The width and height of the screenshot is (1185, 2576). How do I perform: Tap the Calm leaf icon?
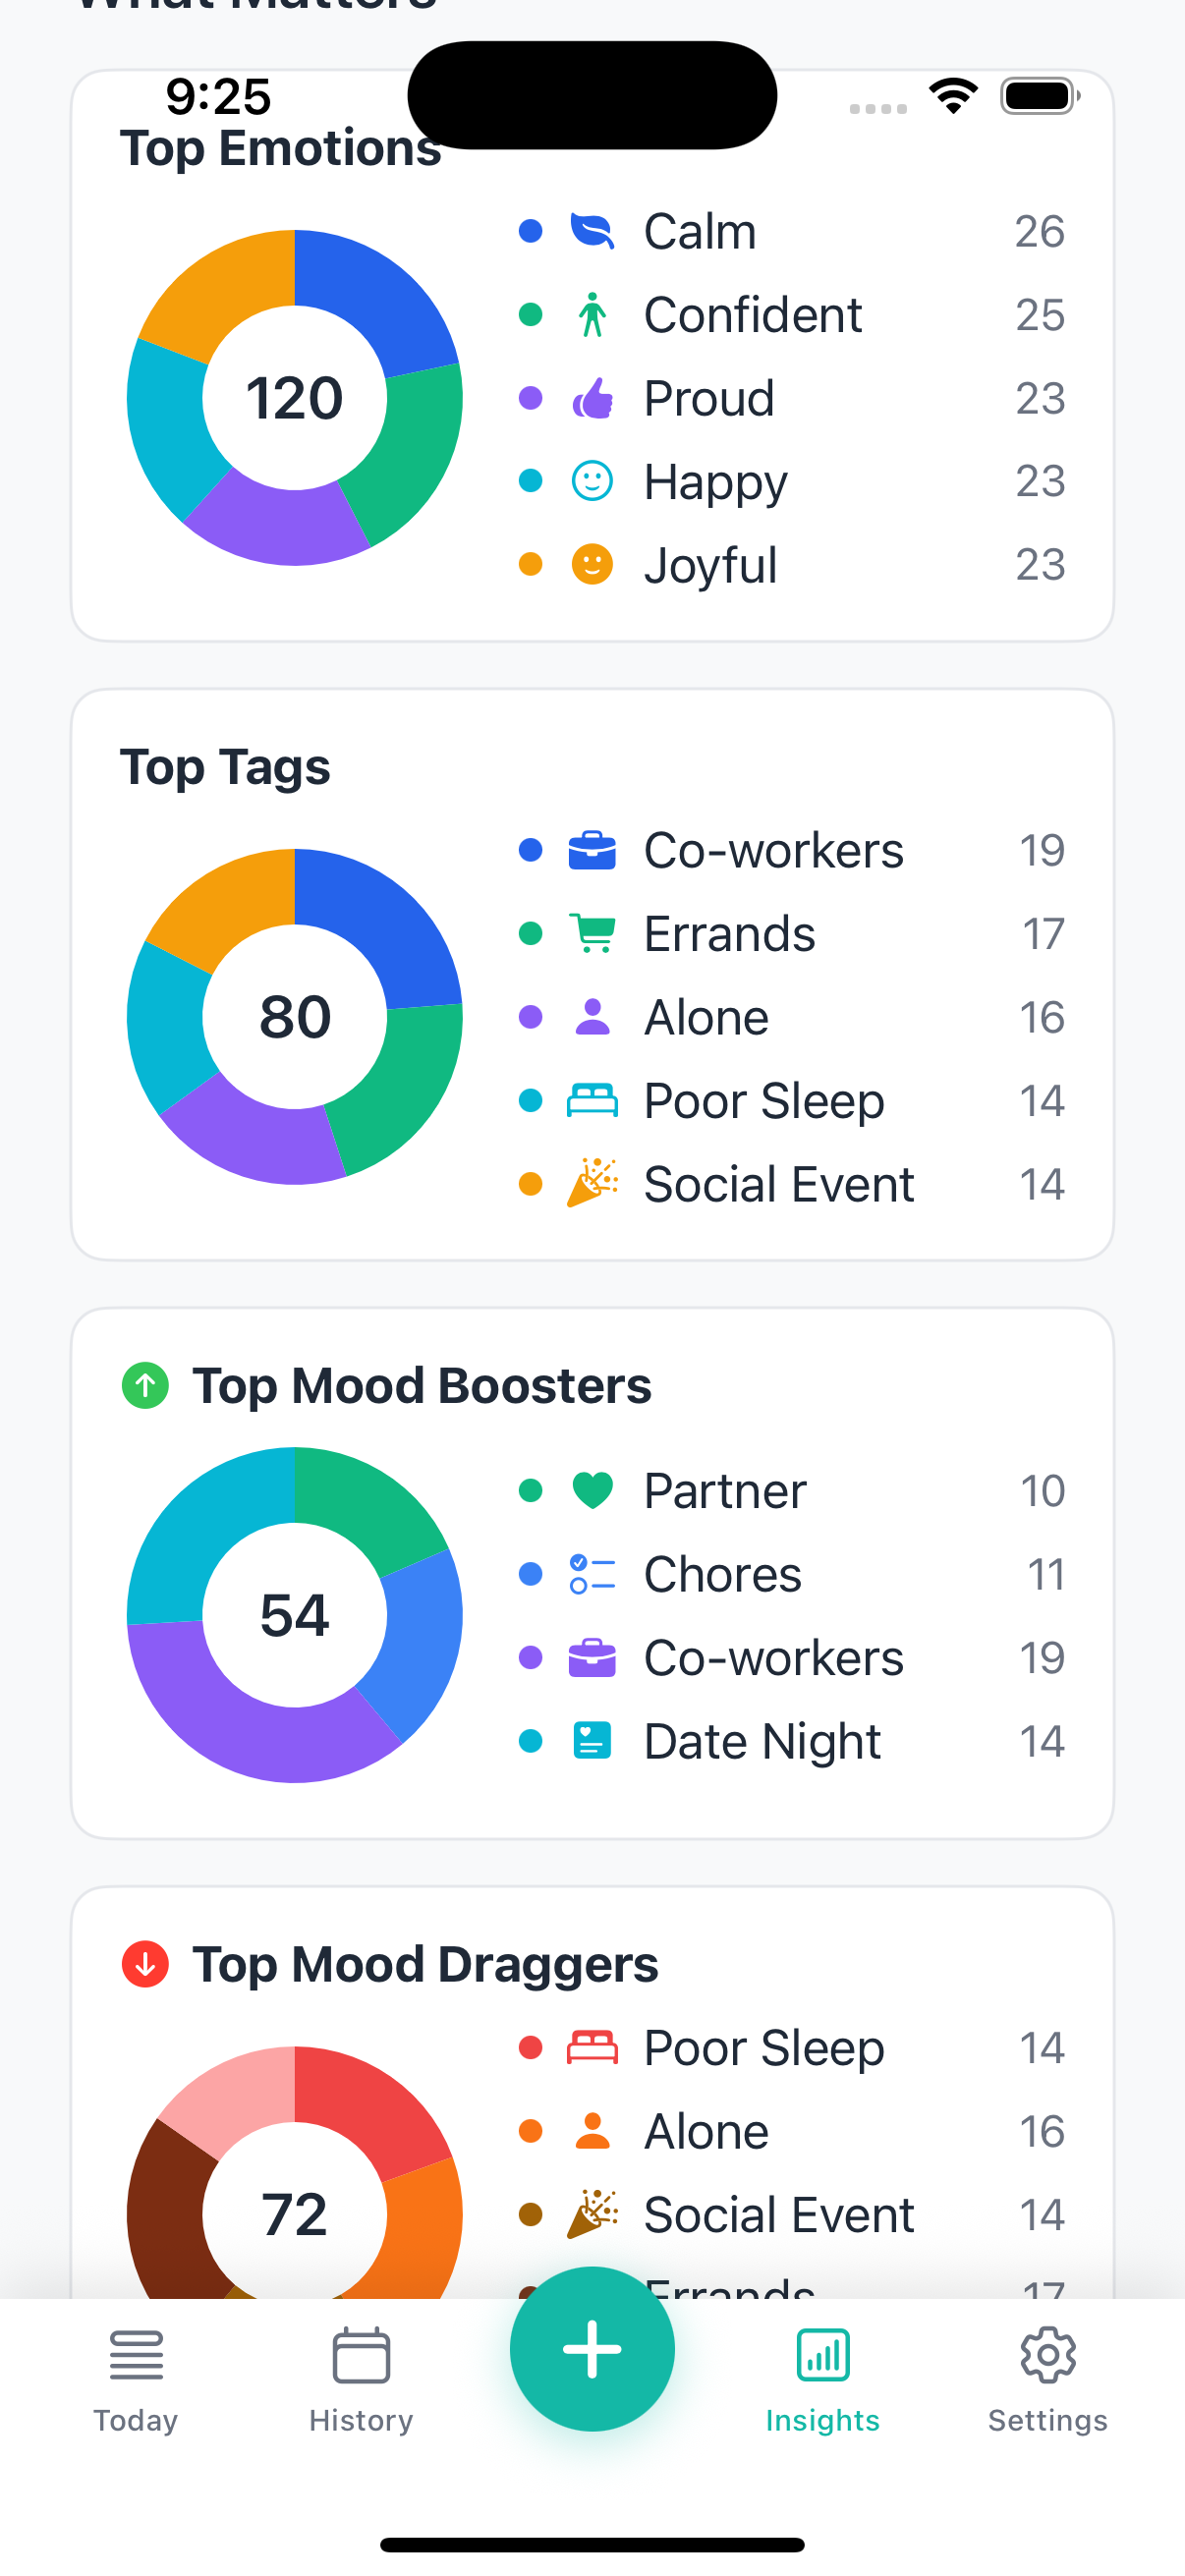tap(592, 231)
